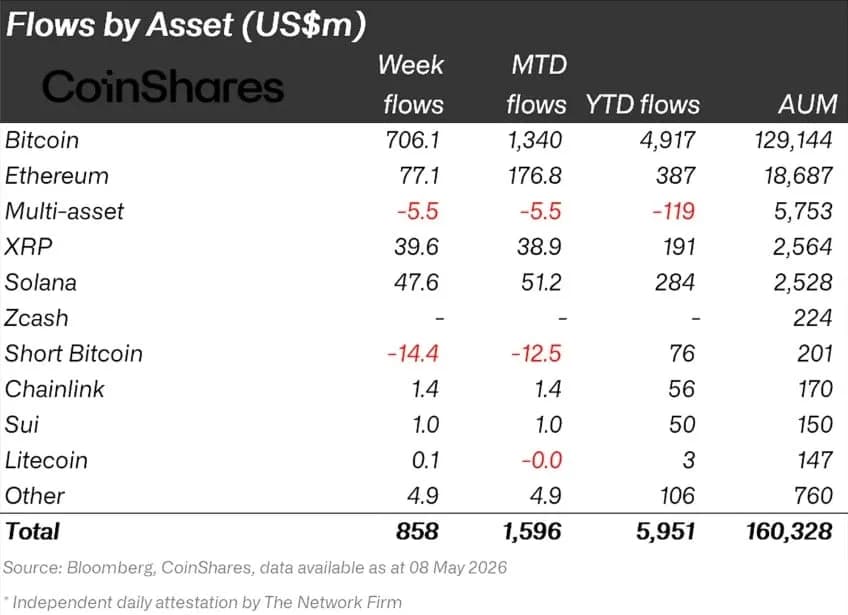Click the XRP row label
Image resolution: width=848 pixels, height=615 pixels.
28,247
